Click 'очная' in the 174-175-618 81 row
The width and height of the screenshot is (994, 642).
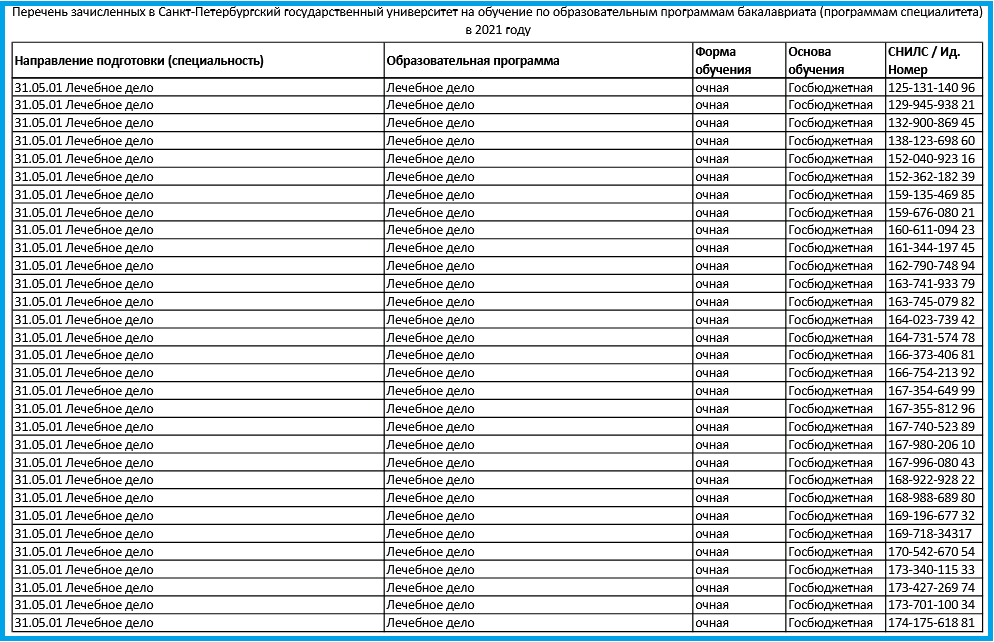tap(712, 623)
